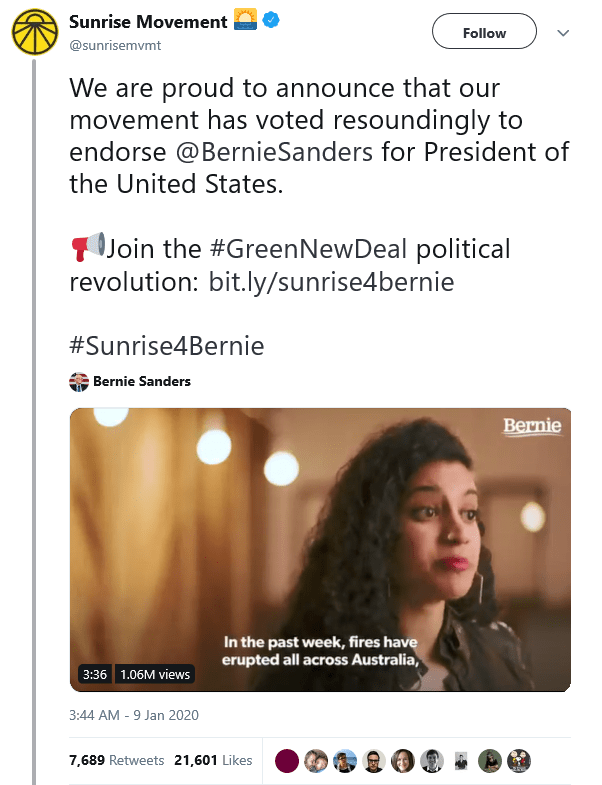
Task: Click the sunrise emoji beside account name
Action: (x=246, y=21)
